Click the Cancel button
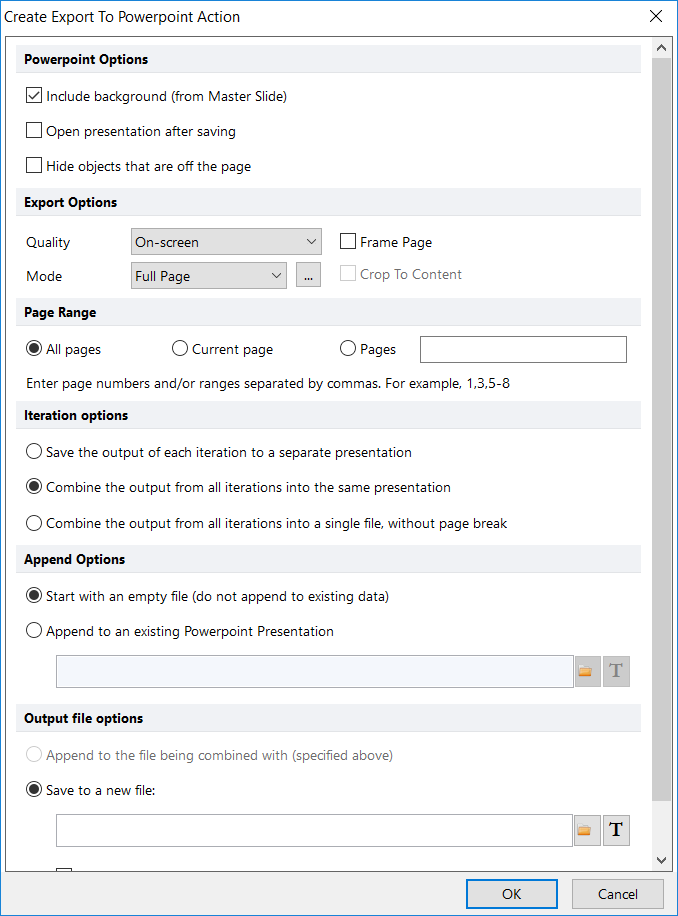The height and width of the screenshot is (916, 678). pos(617,894)
